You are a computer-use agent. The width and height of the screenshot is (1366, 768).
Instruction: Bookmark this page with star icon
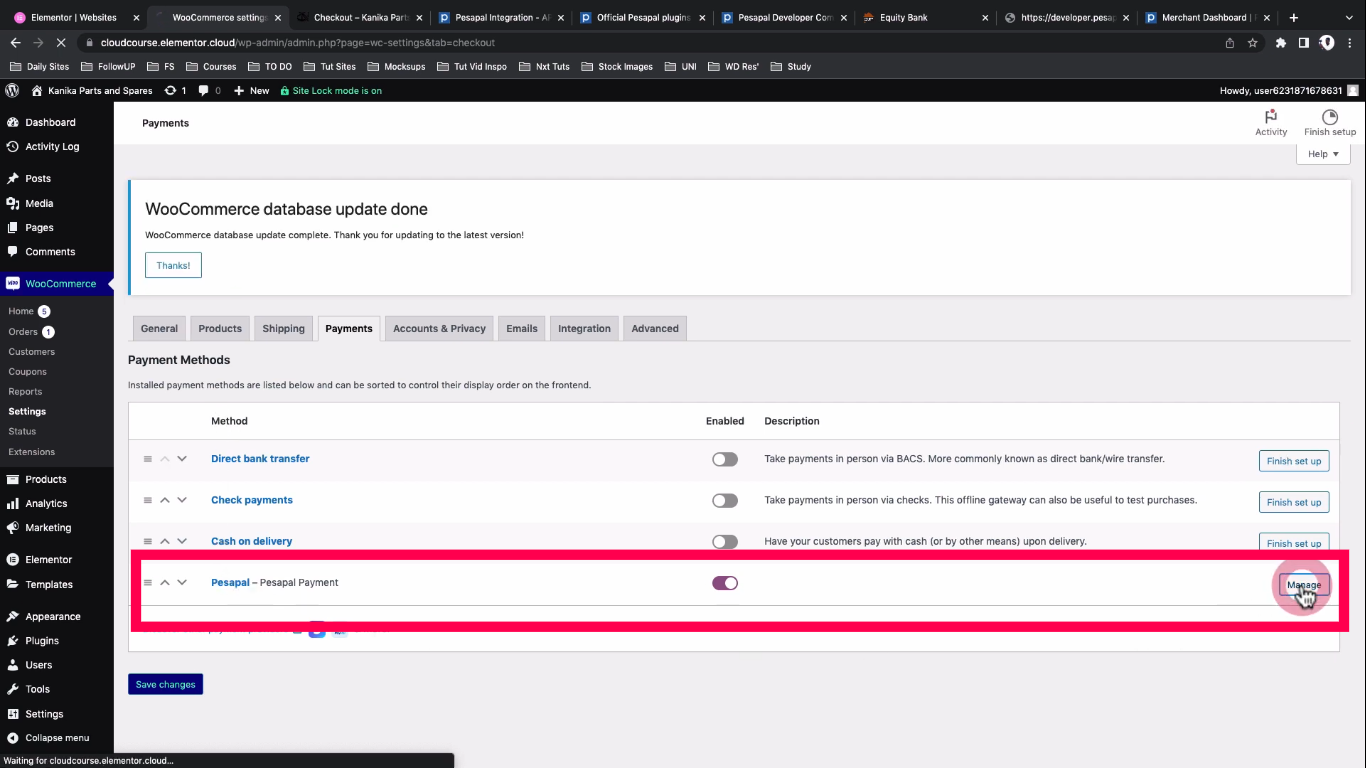pyautogui.click(x=1252, y=43)
